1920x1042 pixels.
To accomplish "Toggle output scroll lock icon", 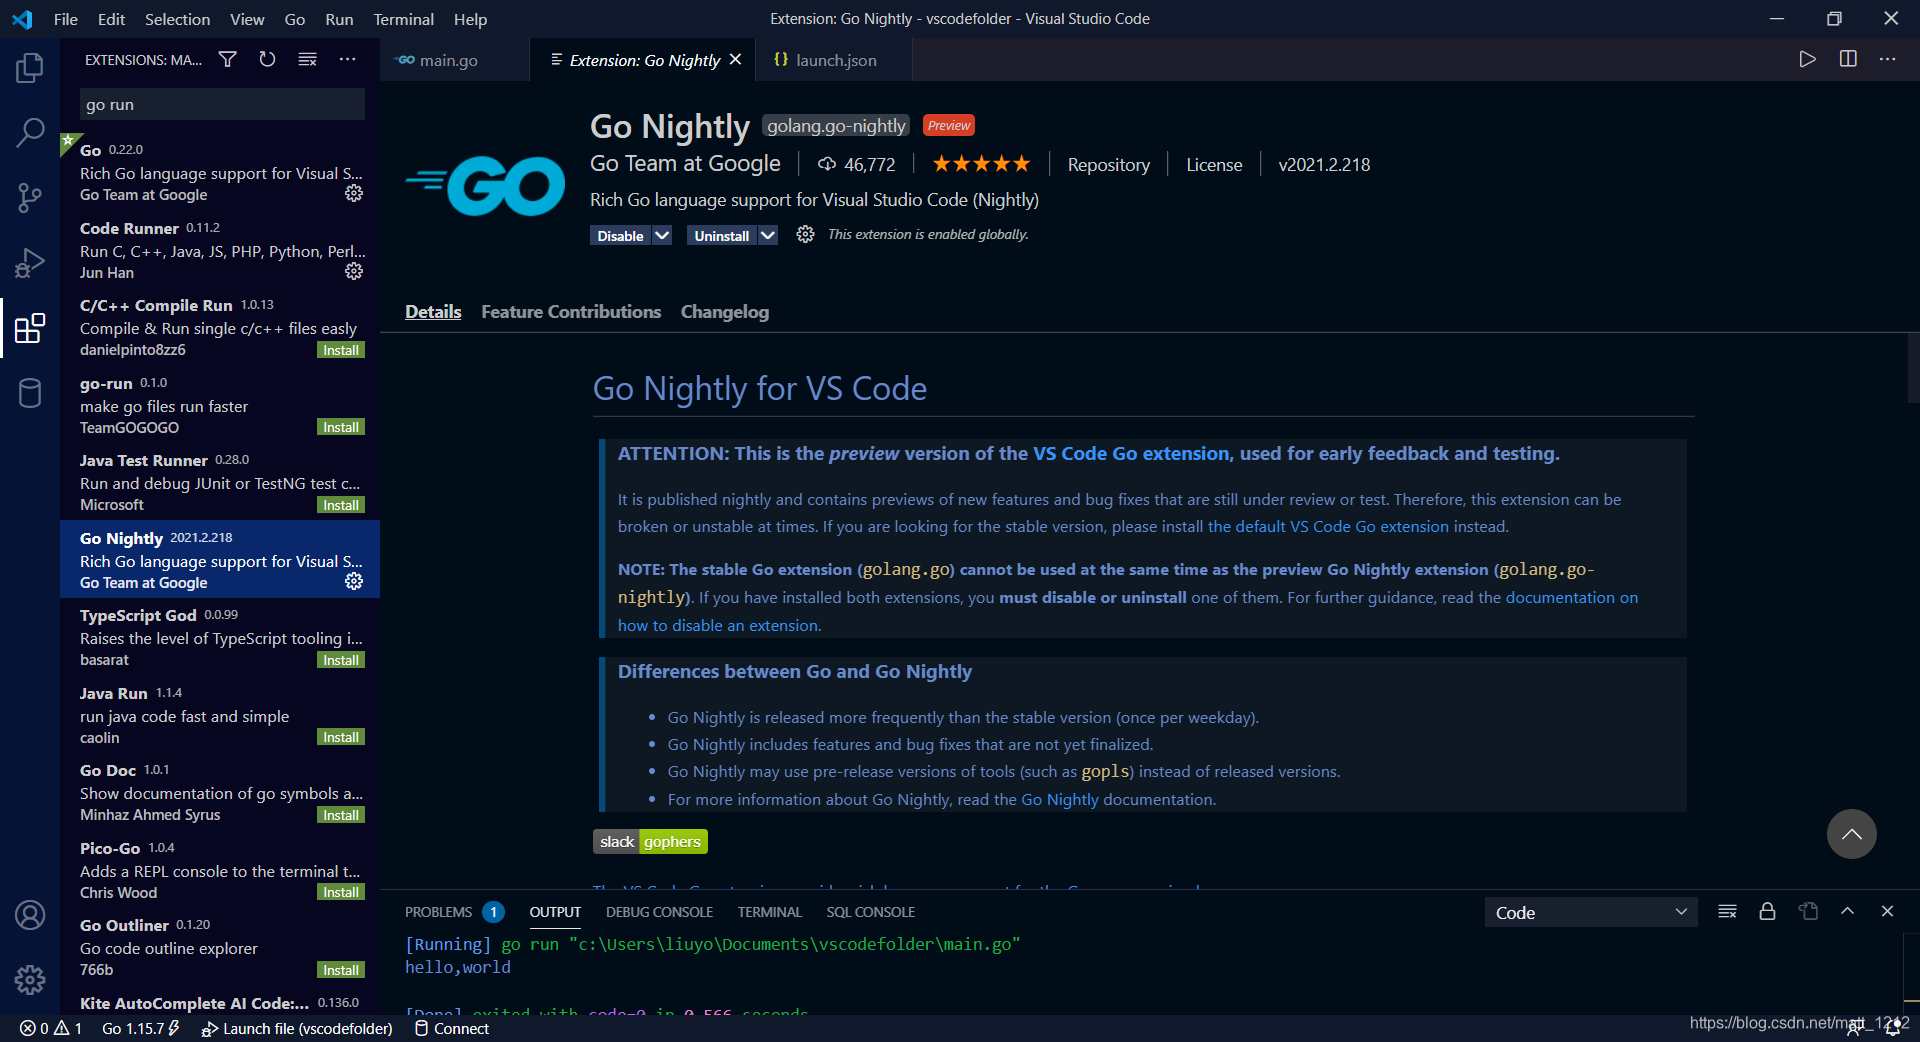I will [1767, 911].
